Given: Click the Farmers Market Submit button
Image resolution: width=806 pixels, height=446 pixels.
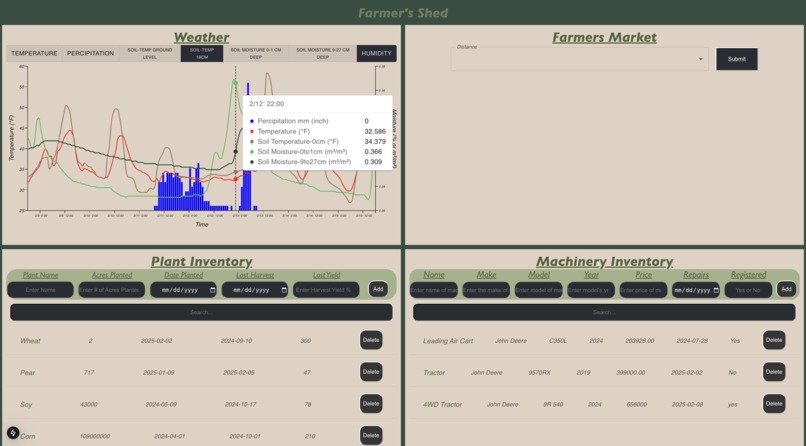Looking at the screenshot, I should [x=737, y=59].
